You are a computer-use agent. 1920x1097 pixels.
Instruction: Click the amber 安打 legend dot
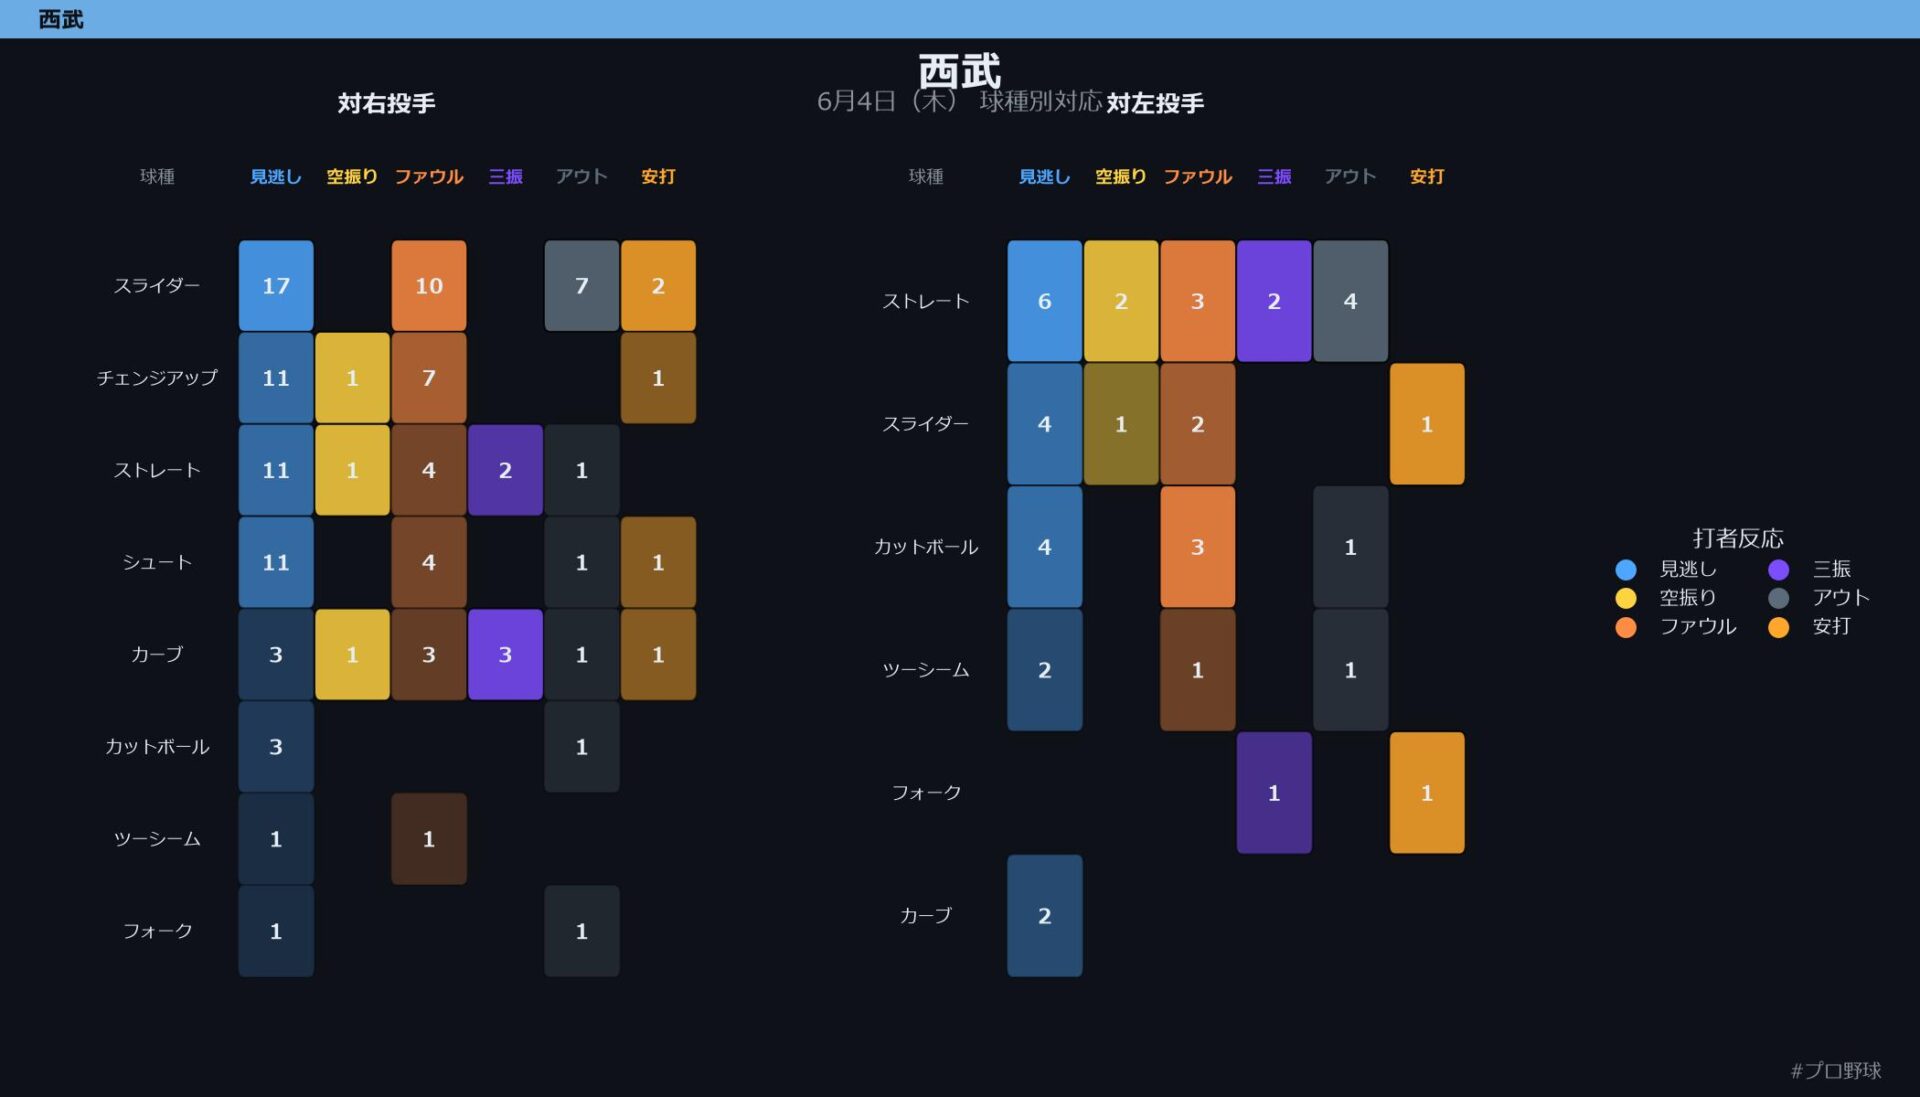coord(1778,627)
